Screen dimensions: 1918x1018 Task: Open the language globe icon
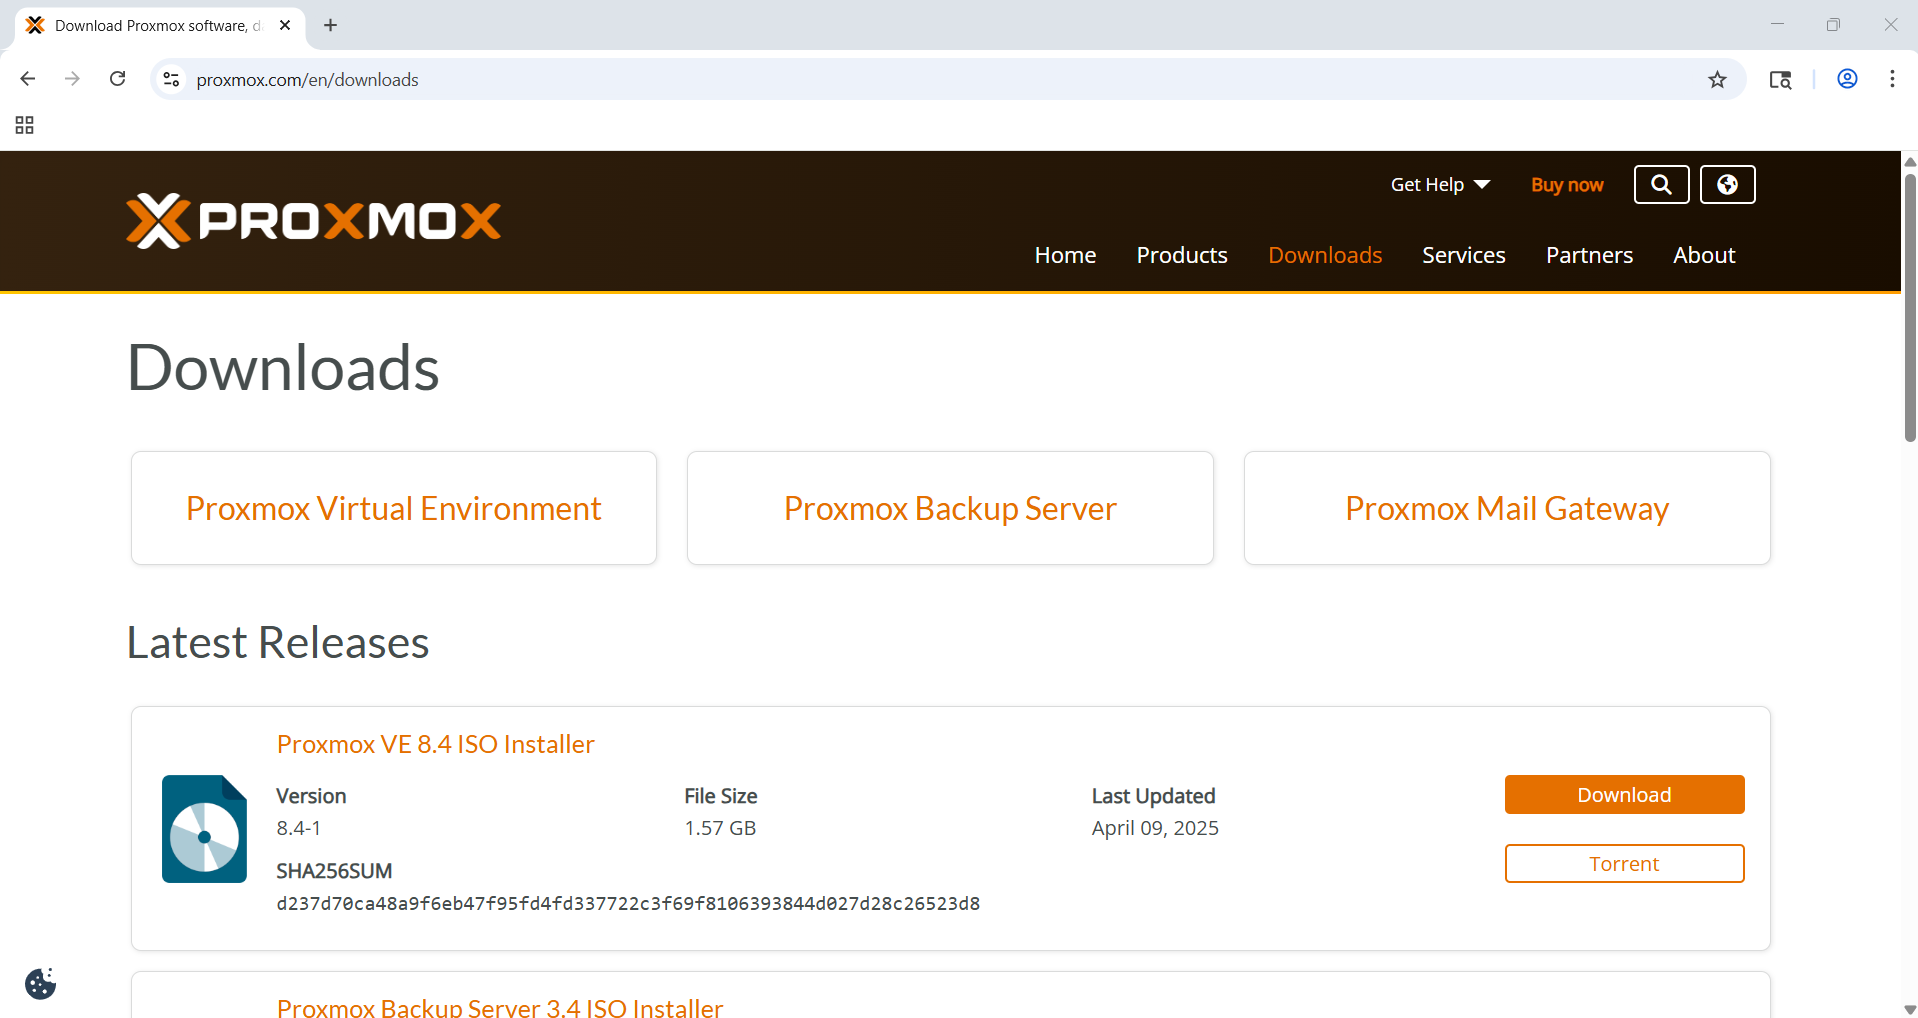pyautogui.click(x=1727, y=184)
